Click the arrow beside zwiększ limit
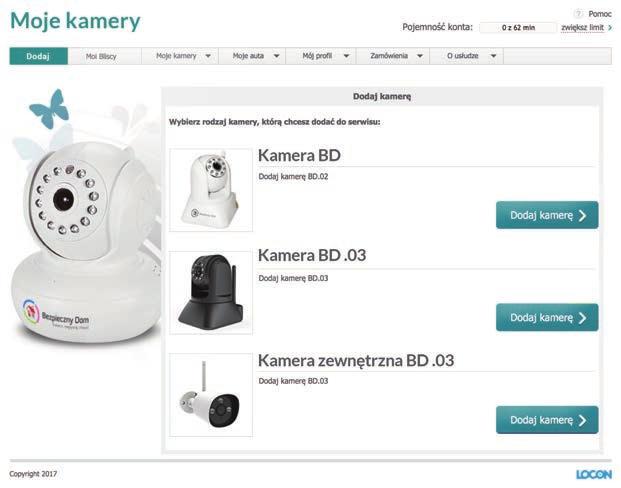621x488 pixels. pyautogui.click(x=610, y=27)
